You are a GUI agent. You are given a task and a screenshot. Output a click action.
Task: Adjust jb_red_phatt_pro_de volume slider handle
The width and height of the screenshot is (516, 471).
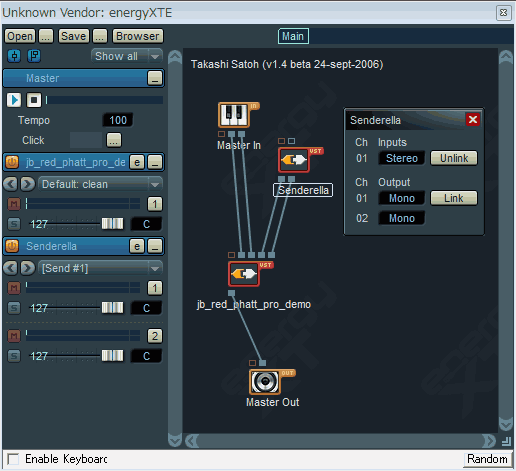point(112,224)
